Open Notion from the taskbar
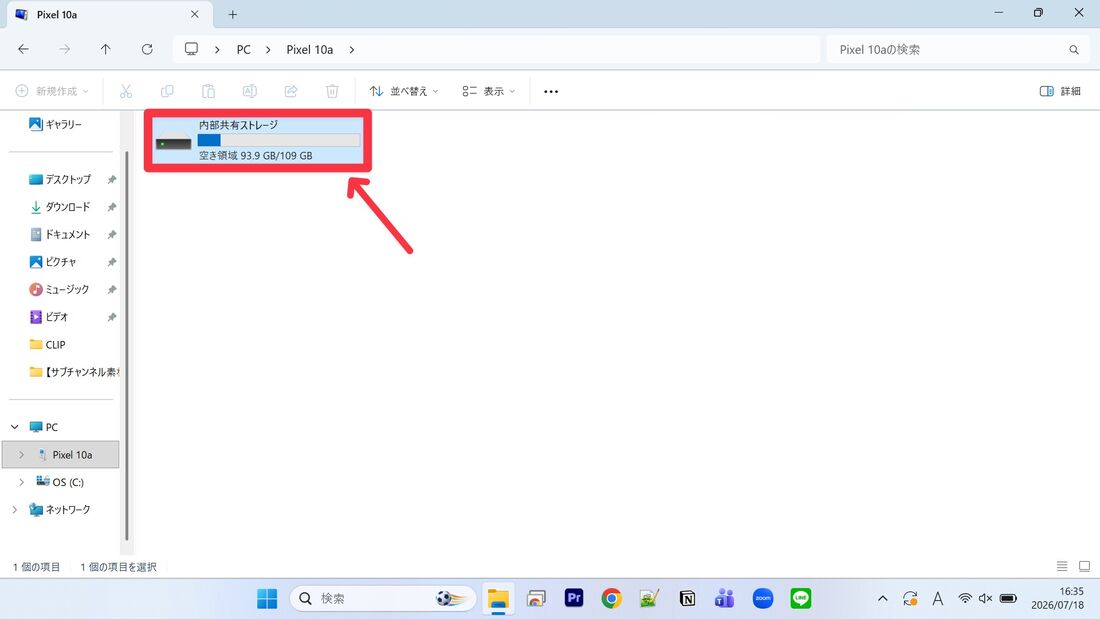1100x619 pixels. [x=688, y=598]
